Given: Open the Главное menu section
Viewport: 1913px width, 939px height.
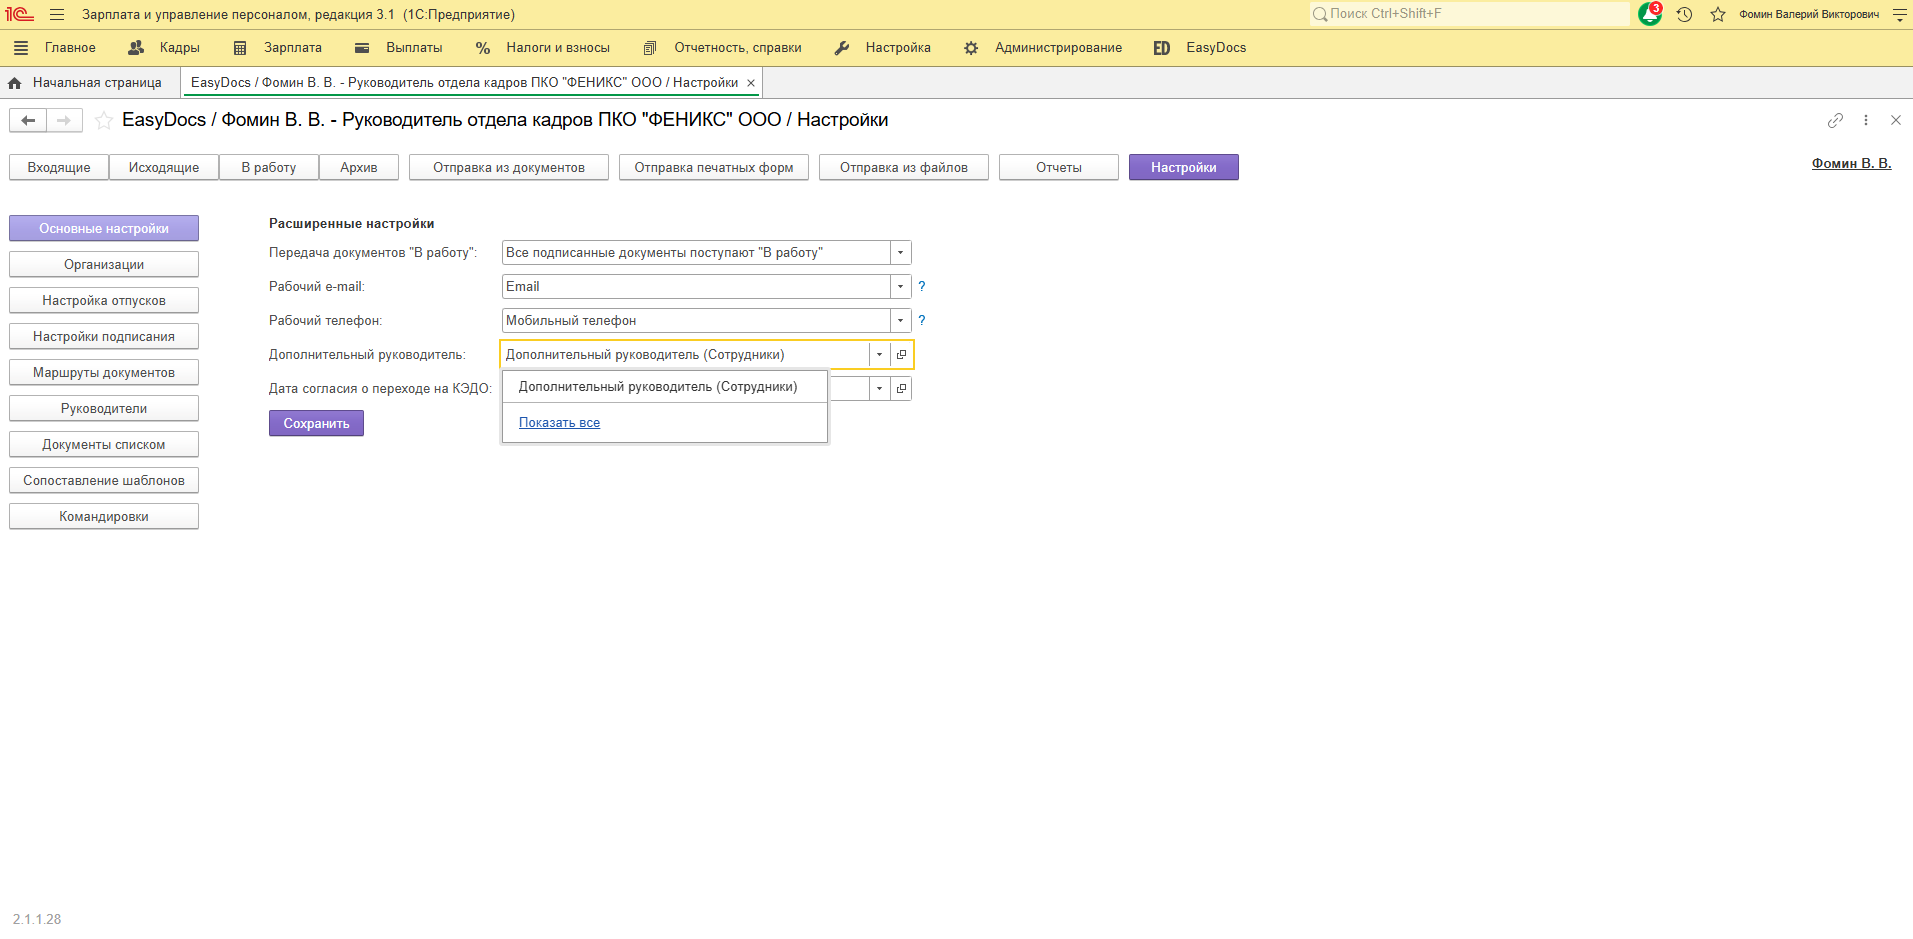Looking at the screenshot, I should click(x=70, y=48).
